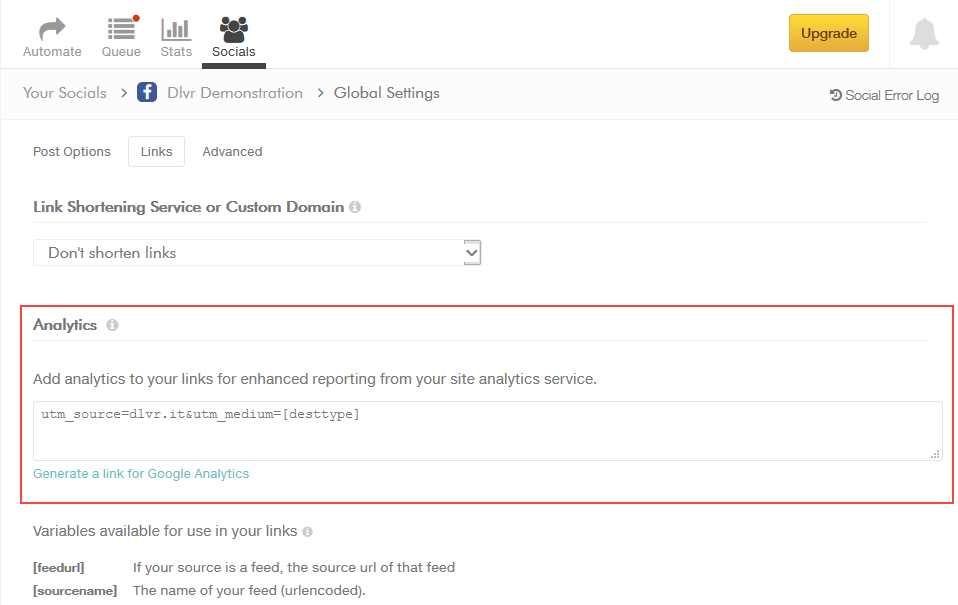Click the Link Shortening Service info icon
This screenshot has width=958, height=605.
(x=355, y=206)
